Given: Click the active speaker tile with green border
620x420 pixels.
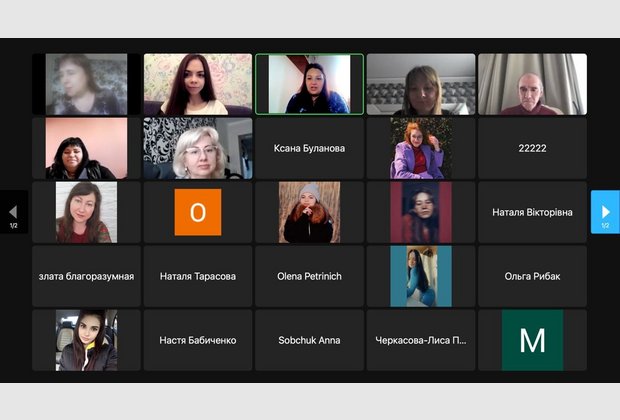Looking at the screenshot, I should click(309, 84).
